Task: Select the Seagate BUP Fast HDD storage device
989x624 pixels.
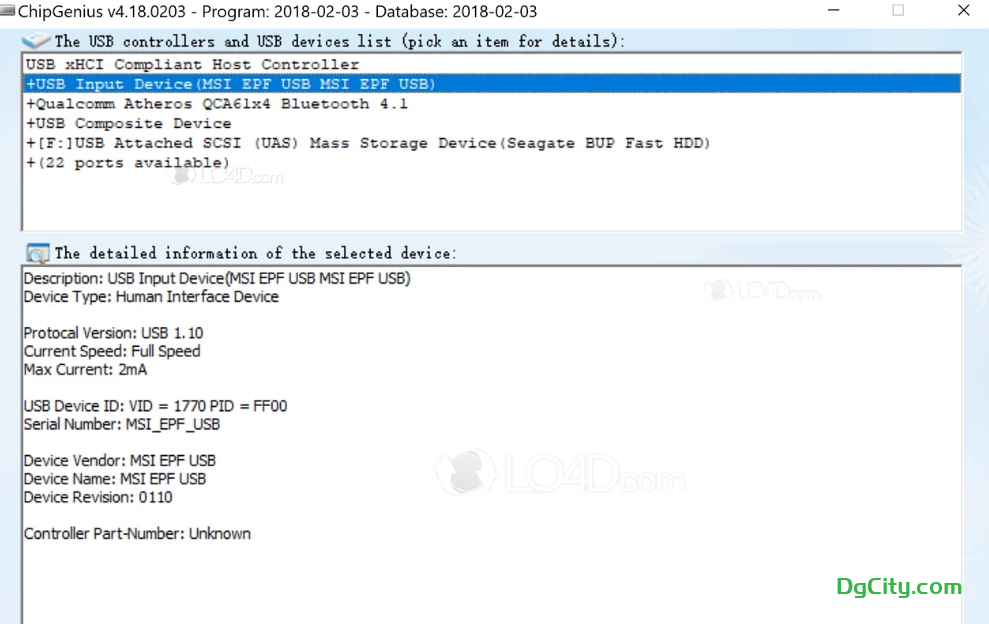Action: (368, 143)
